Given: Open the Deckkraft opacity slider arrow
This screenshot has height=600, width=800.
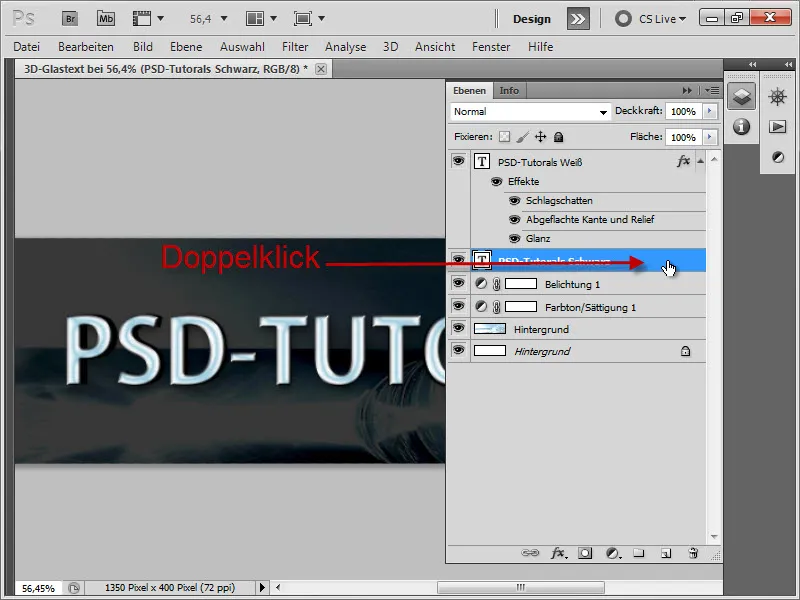Looking at the screenshot, I should (710, 111).
